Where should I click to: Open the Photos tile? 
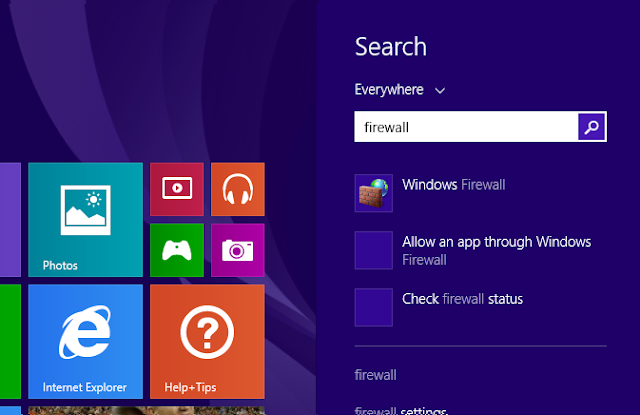85,220
